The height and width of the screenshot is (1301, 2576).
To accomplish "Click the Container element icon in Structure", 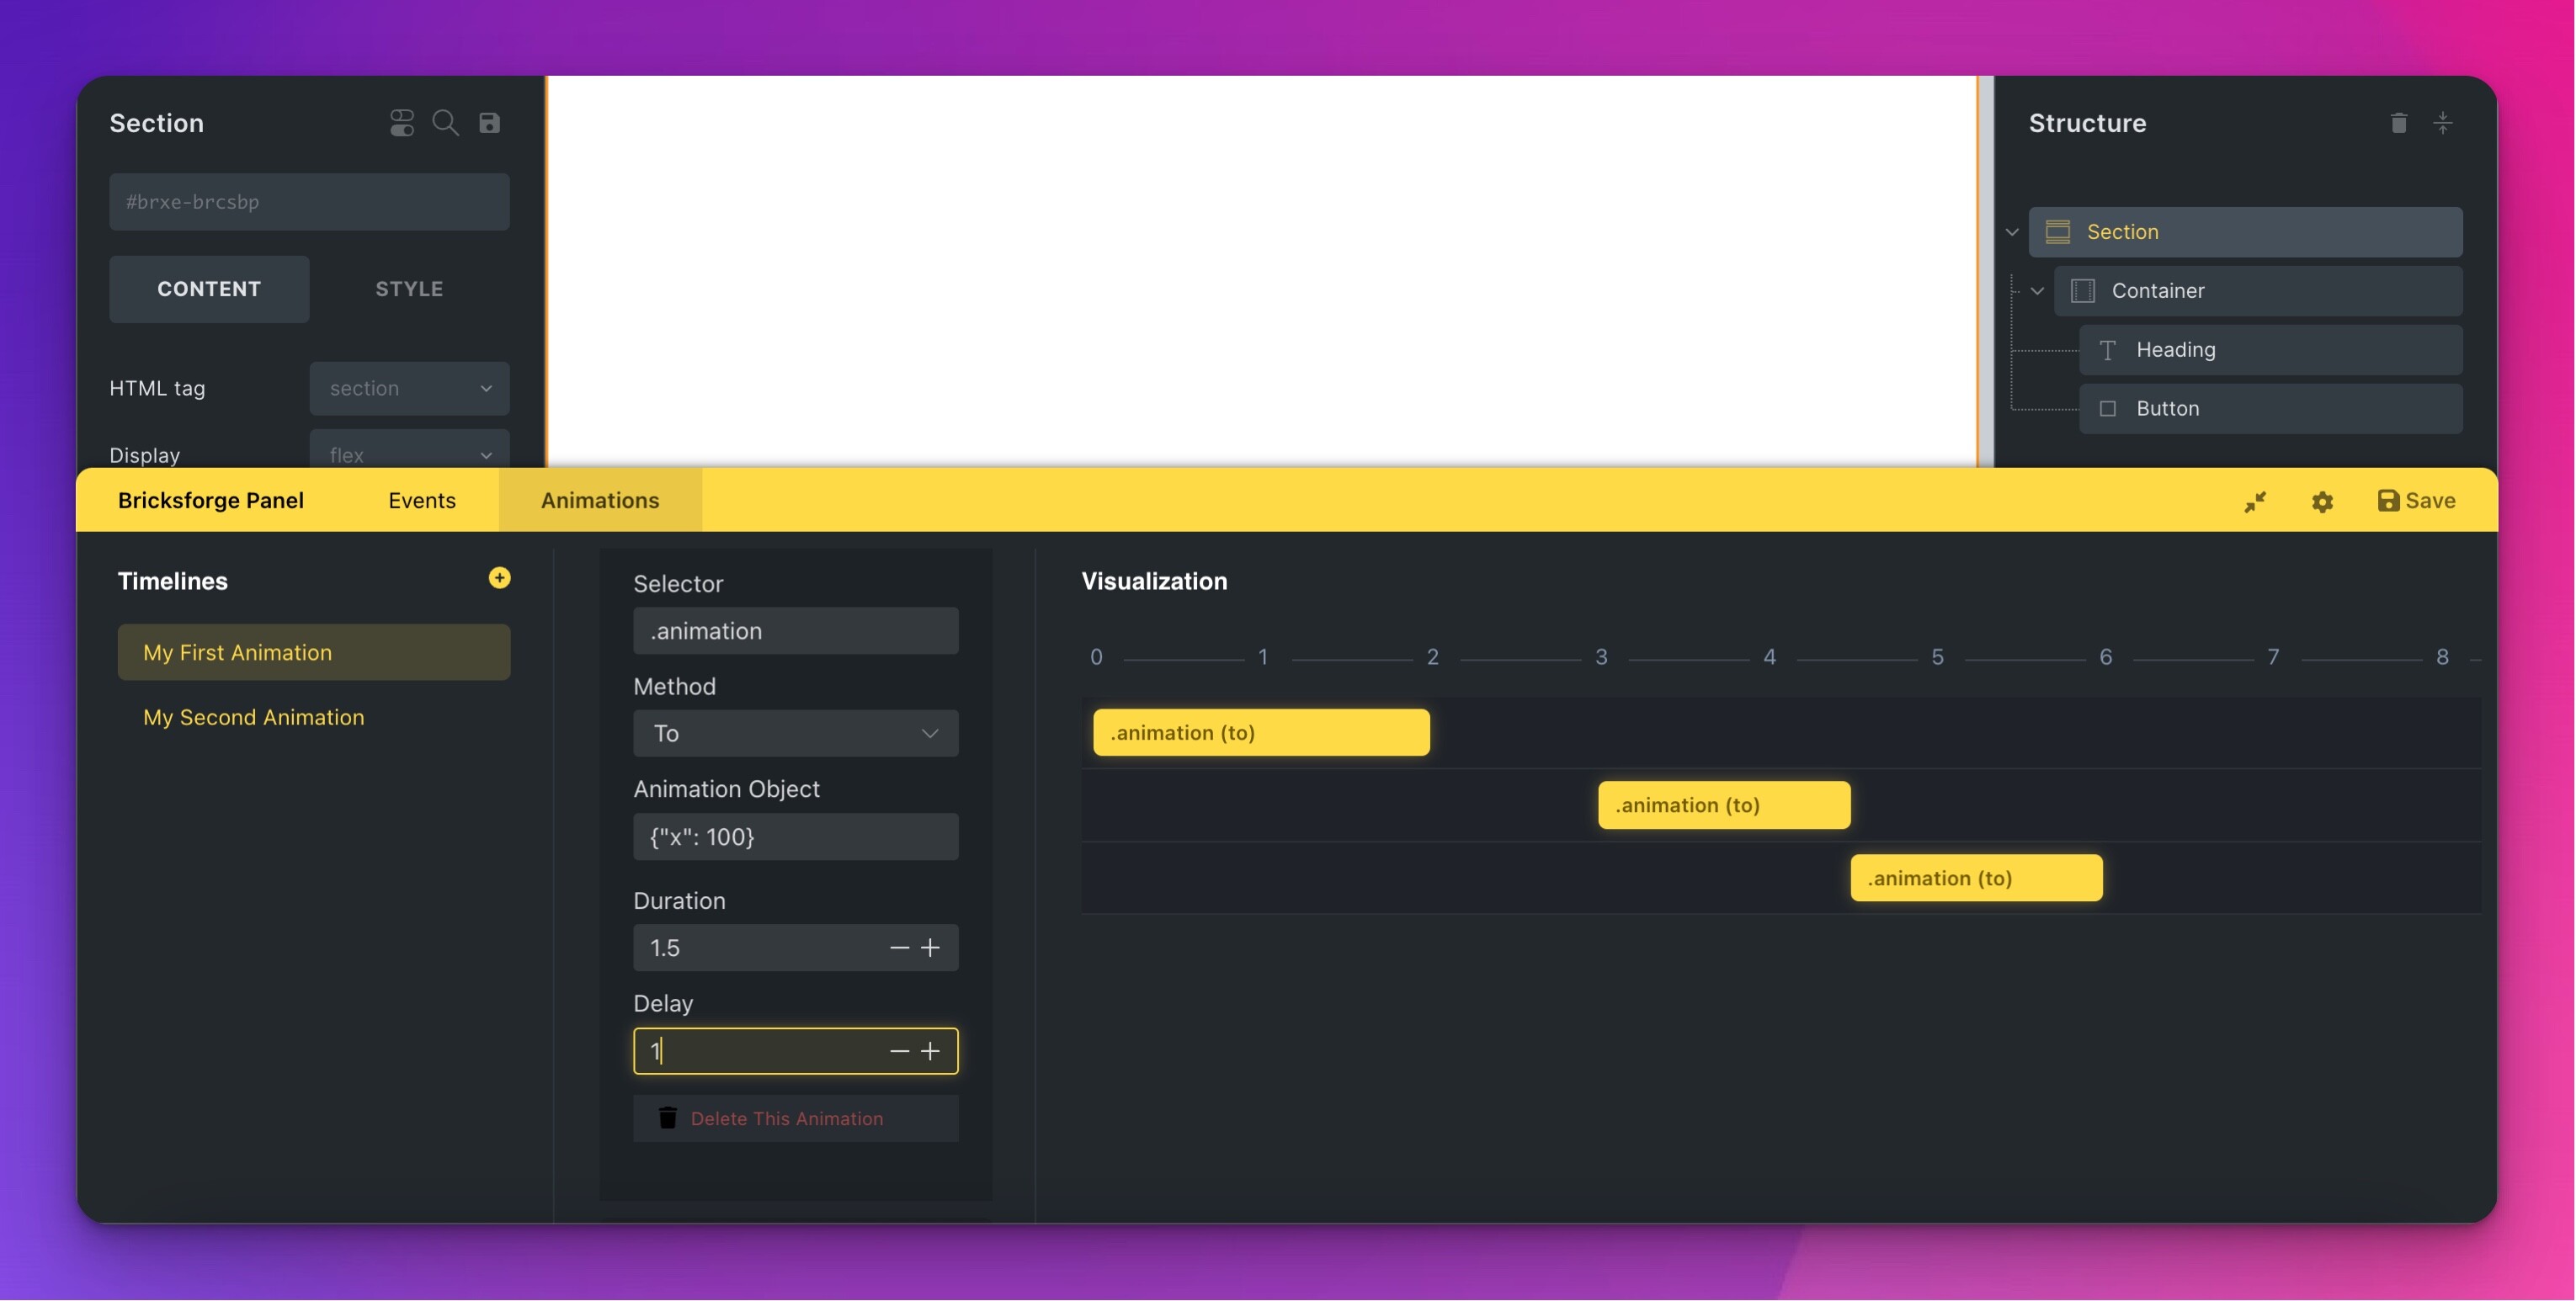I will tap(2083, 291).
